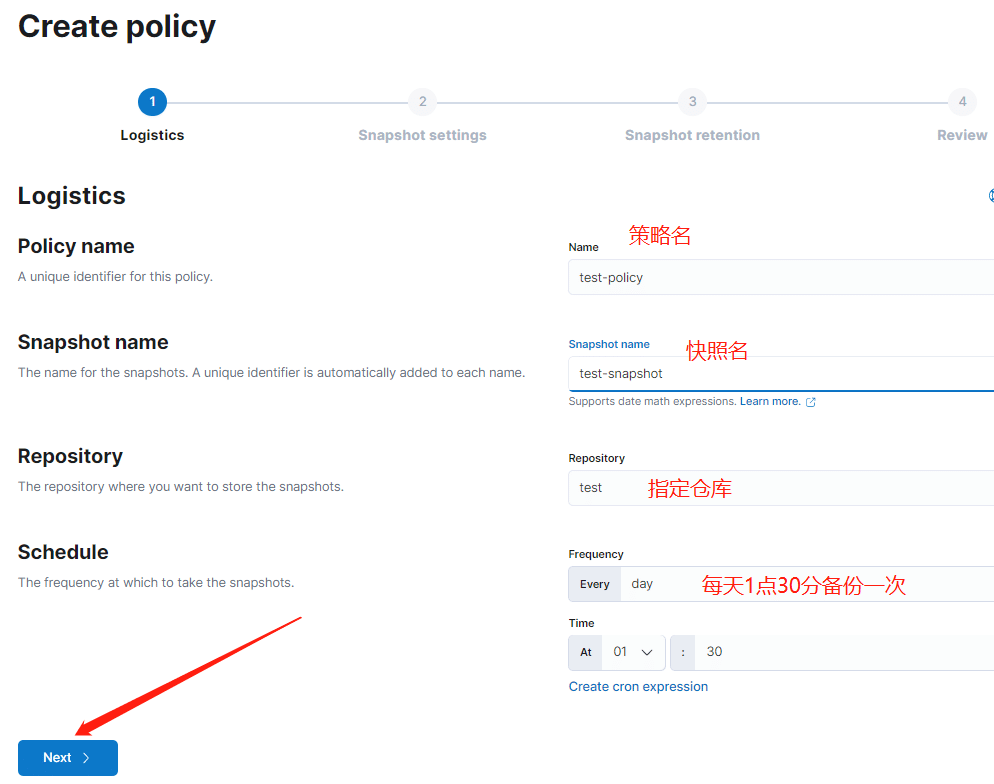The image size is (994, 784).
Task: Click the Policy name section heading
Action: click(x=76, y=246)
